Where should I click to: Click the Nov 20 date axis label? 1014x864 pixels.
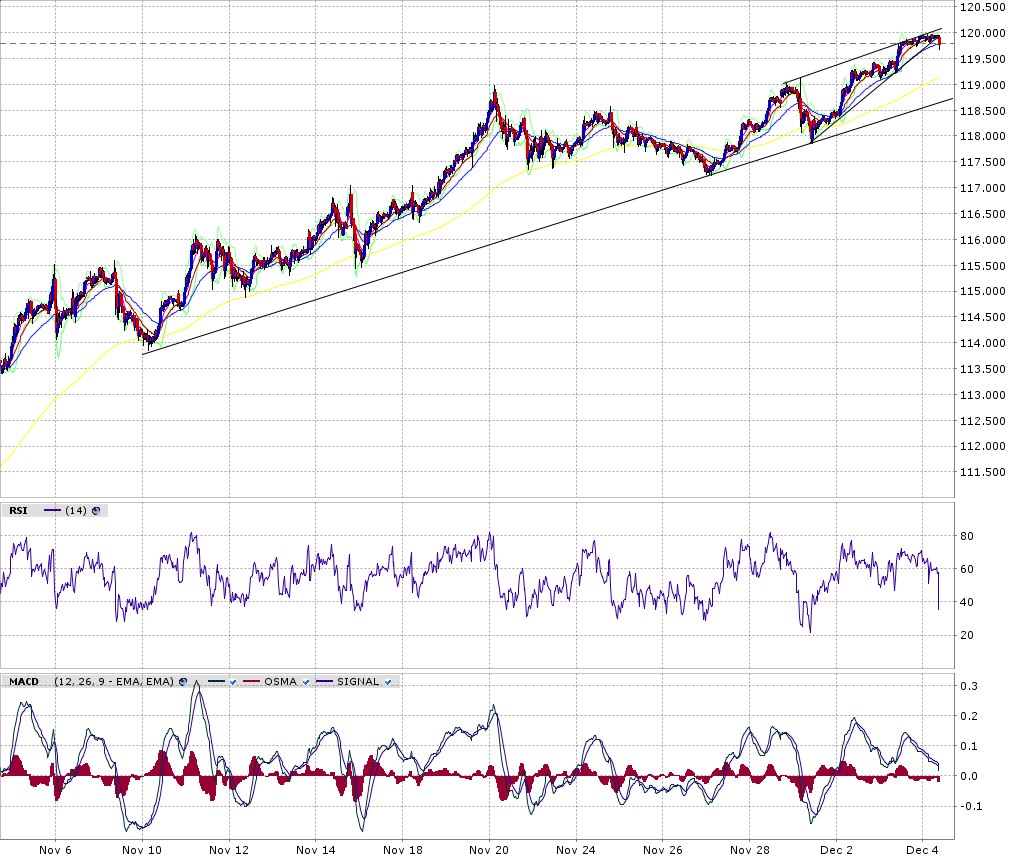(x=489, y=850)
